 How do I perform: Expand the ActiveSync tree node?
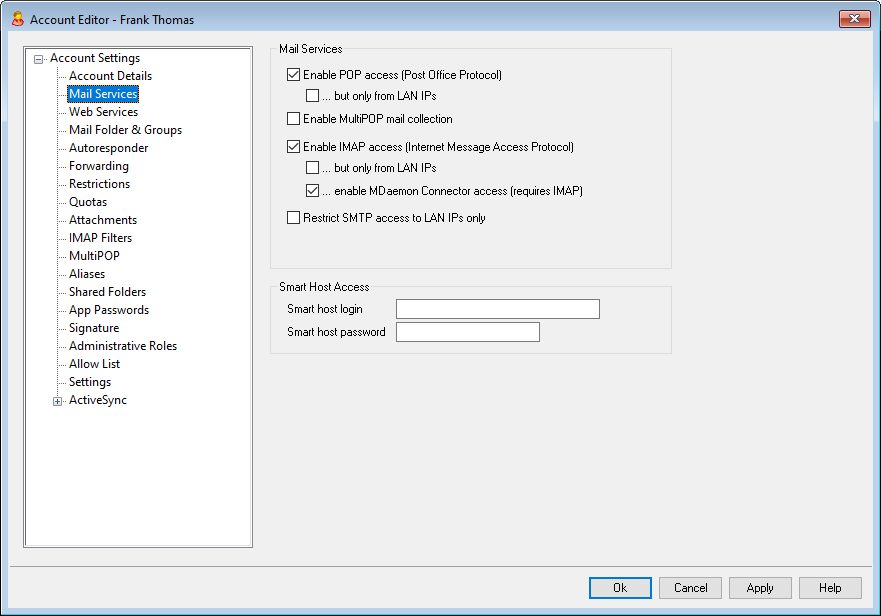click(58, 401)
